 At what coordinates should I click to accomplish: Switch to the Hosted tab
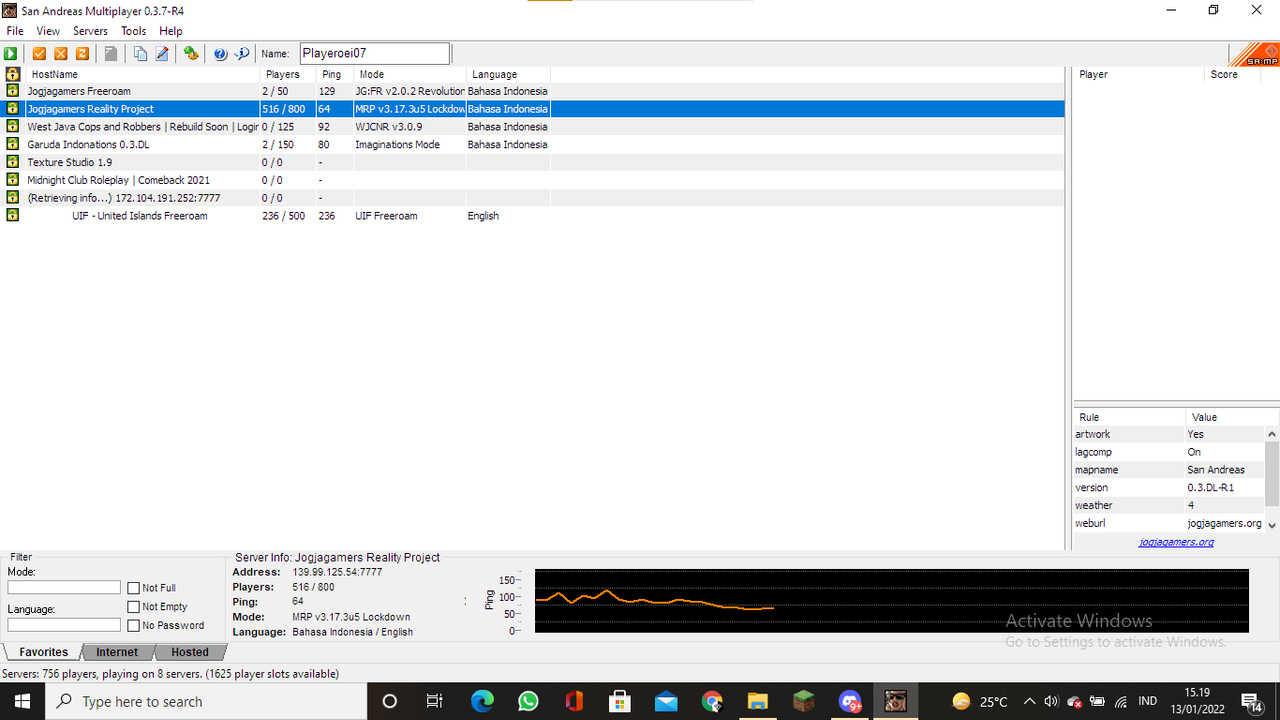click(190, 652)
